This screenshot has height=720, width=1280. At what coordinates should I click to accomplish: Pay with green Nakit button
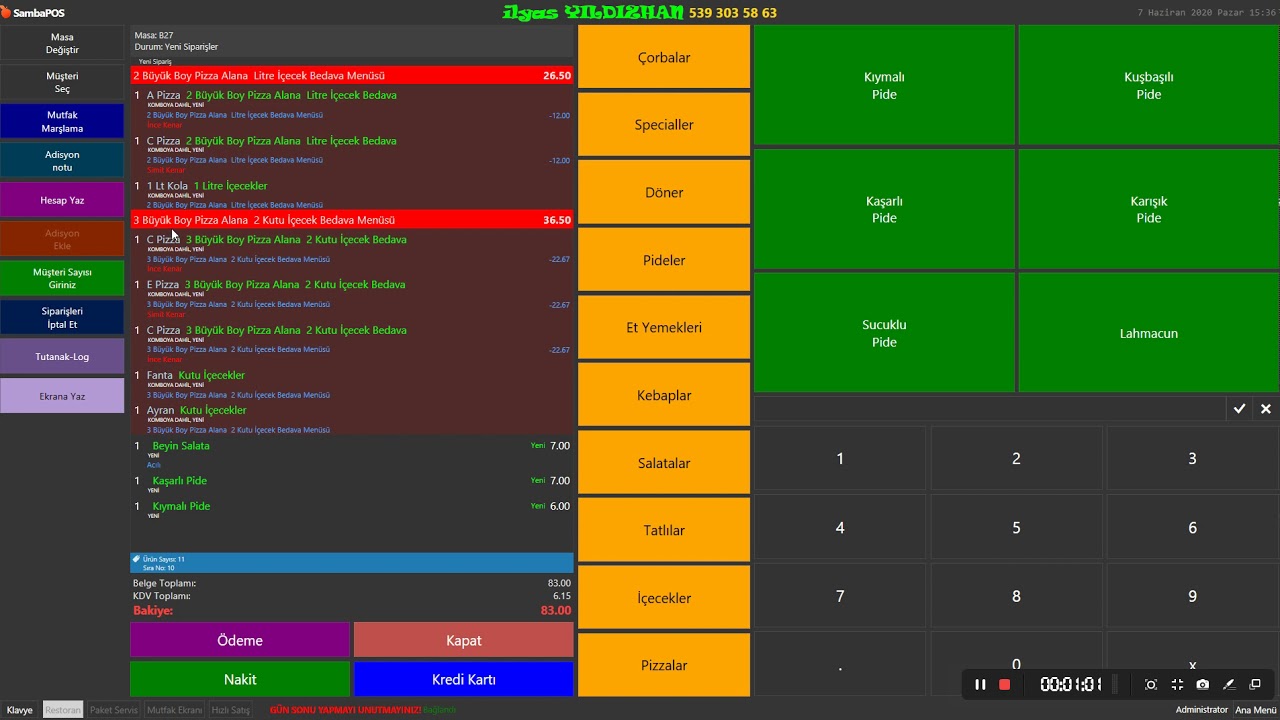[240, 679]
